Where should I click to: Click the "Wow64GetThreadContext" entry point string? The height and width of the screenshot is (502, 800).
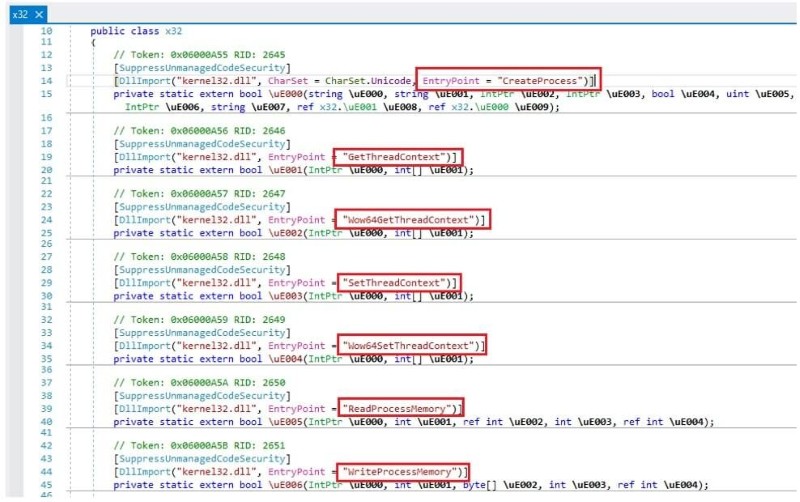pyautogui.click(x=410, y=220)
